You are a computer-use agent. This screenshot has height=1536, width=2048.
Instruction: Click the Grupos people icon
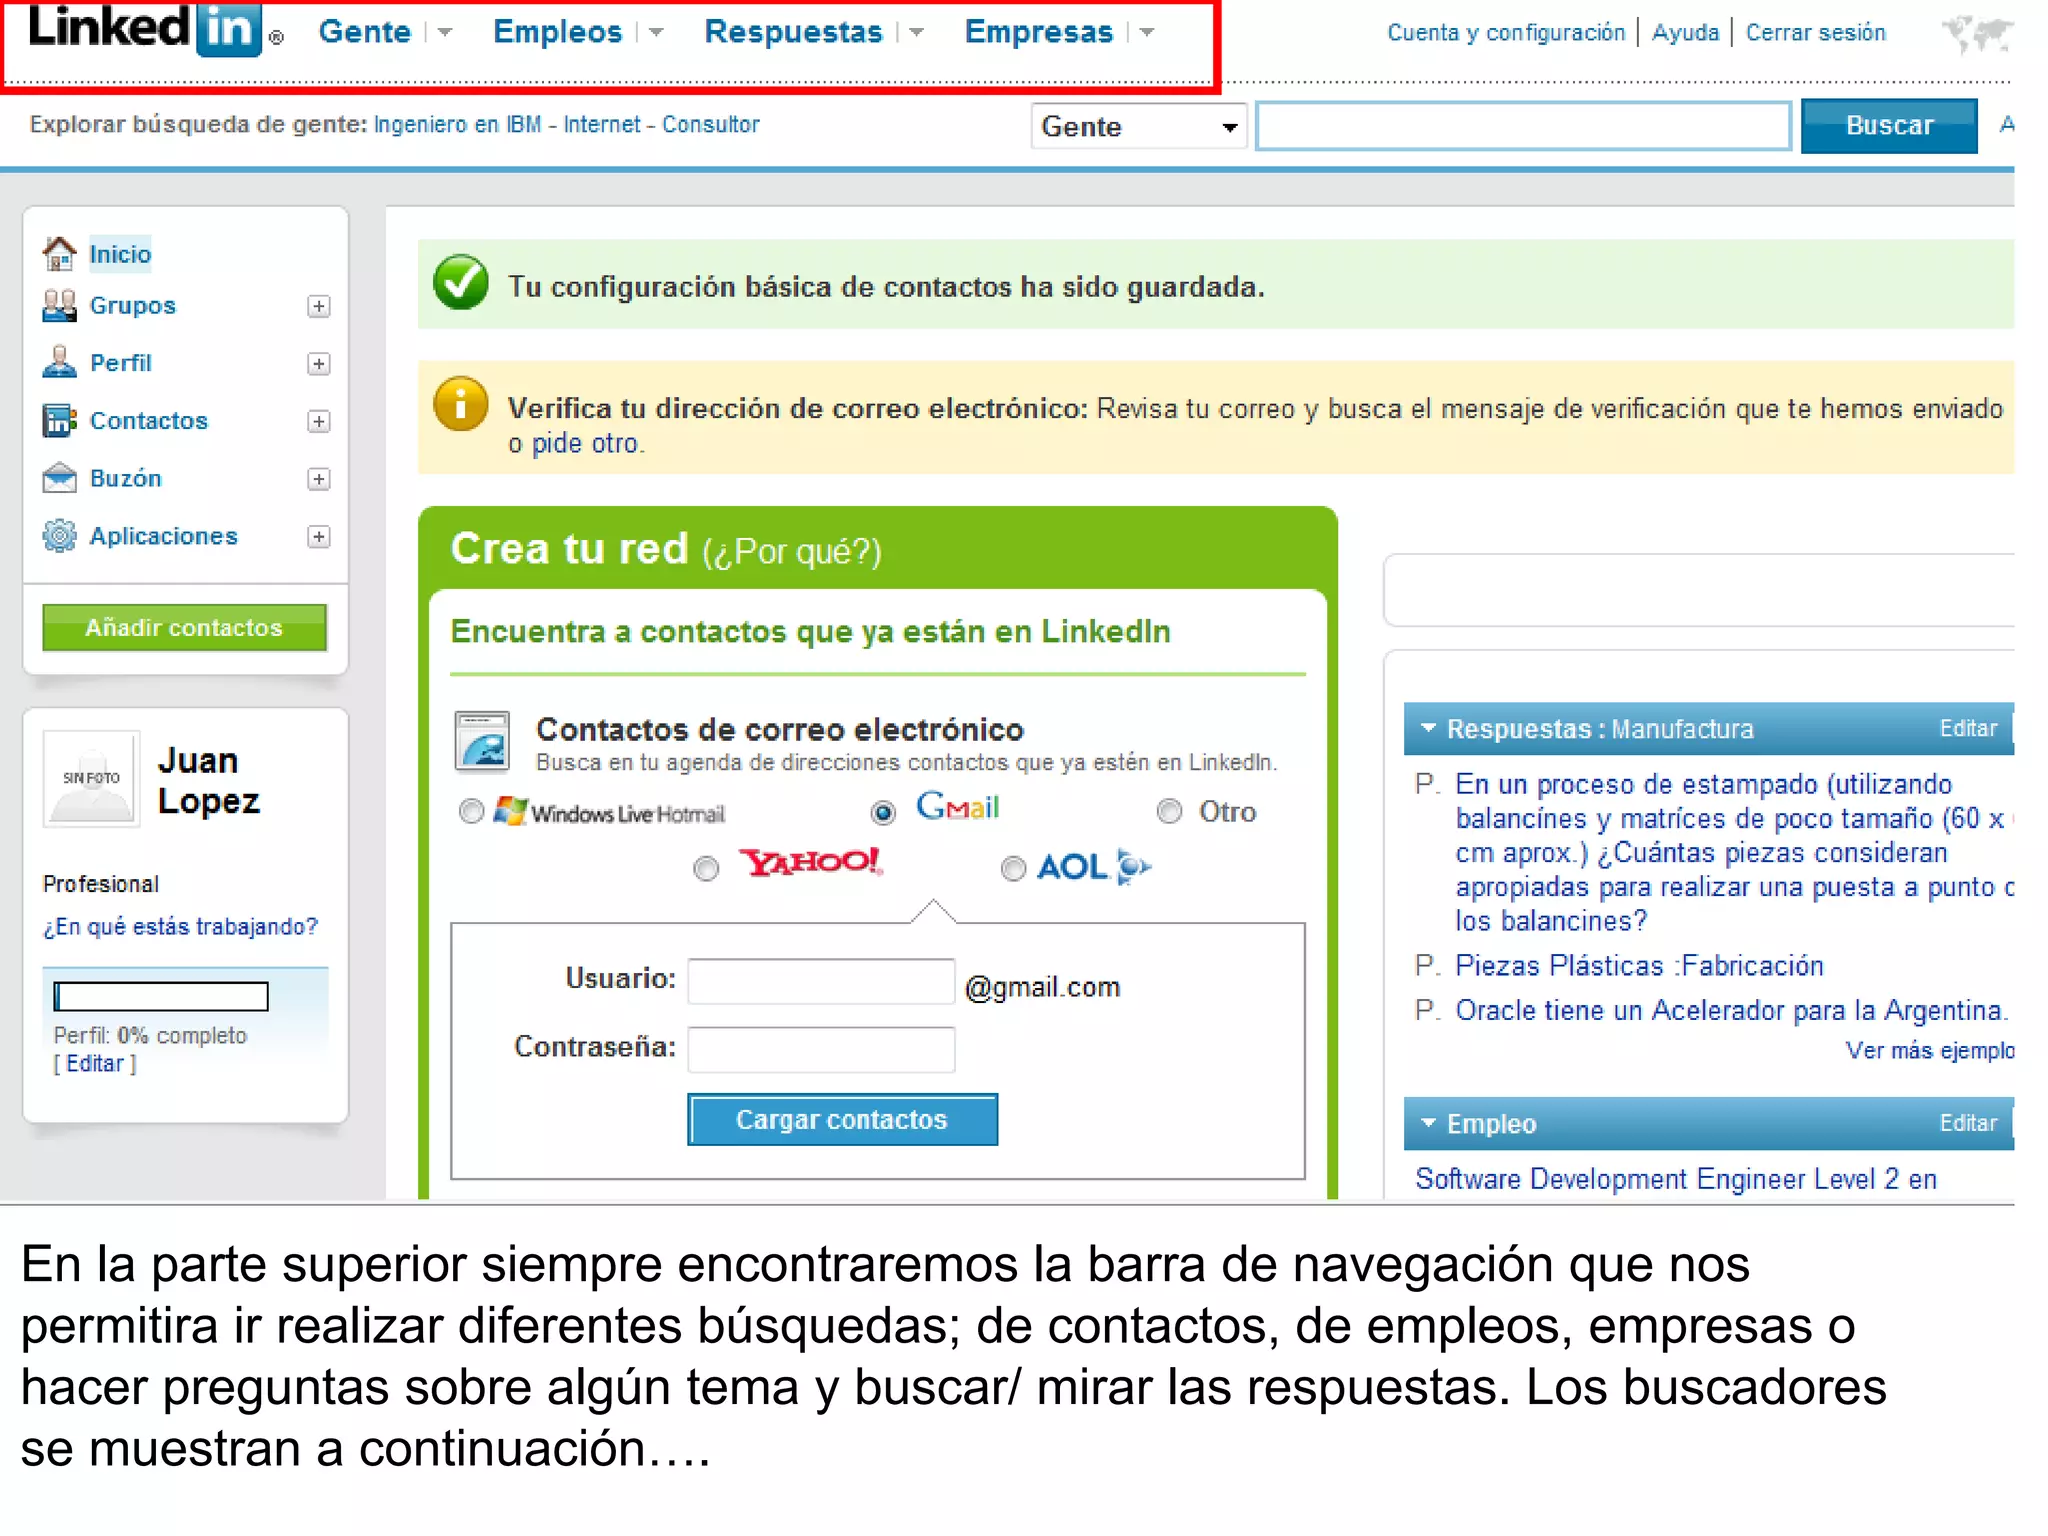click(59, 305)
